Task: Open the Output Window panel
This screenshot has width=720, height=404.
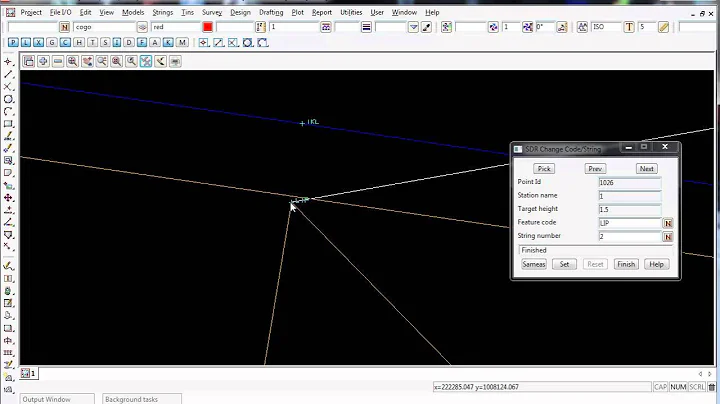Action: [57, 399]
